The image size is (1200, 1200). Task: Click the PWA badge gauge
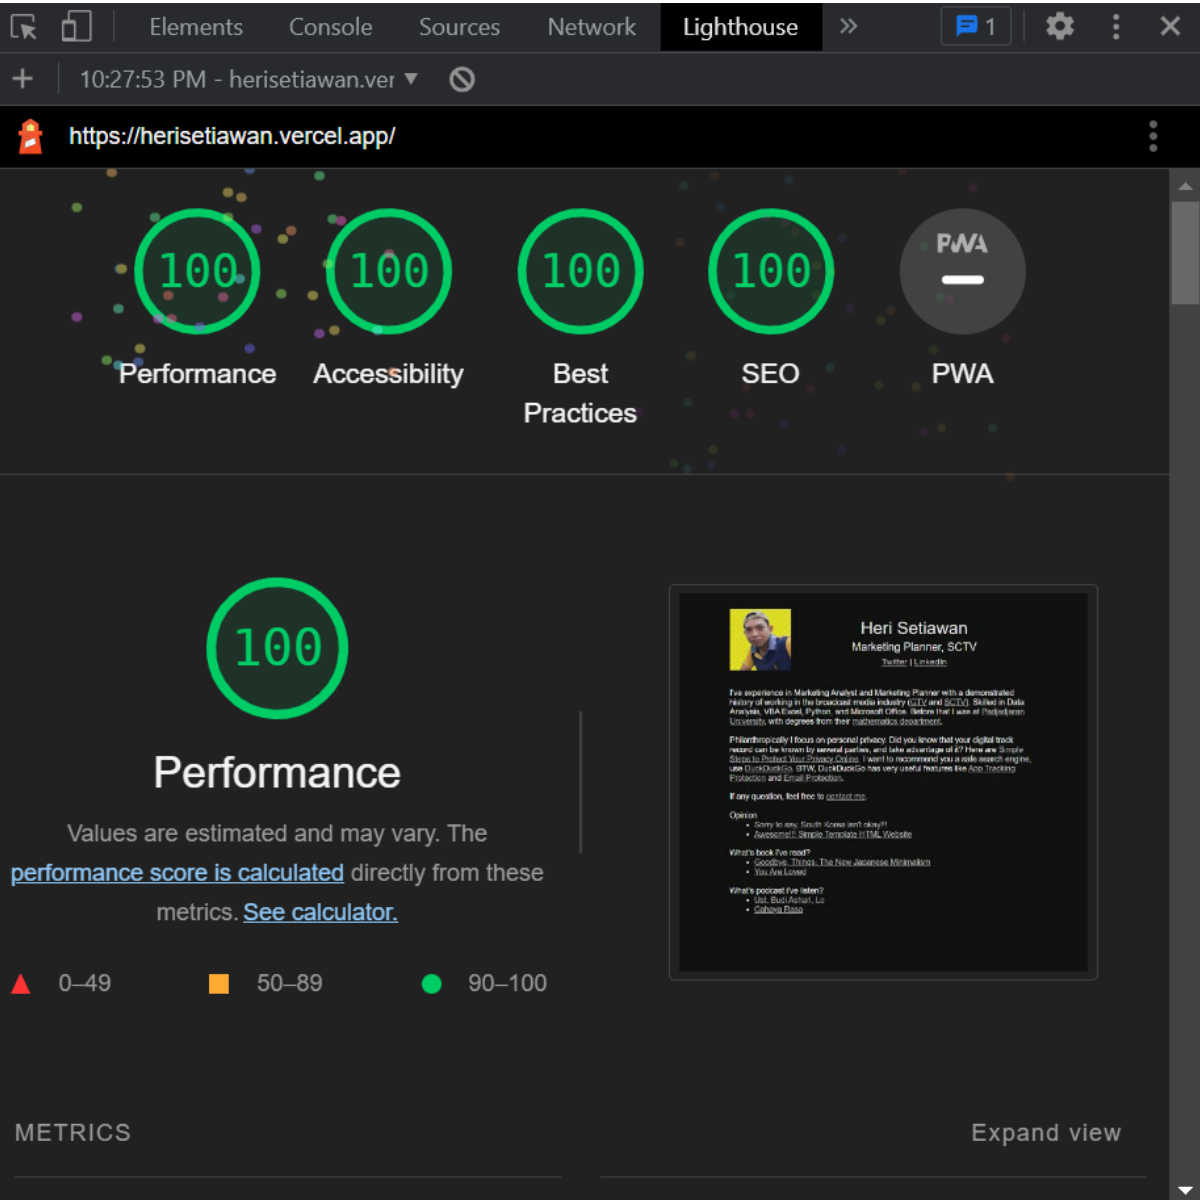[962, 271]
